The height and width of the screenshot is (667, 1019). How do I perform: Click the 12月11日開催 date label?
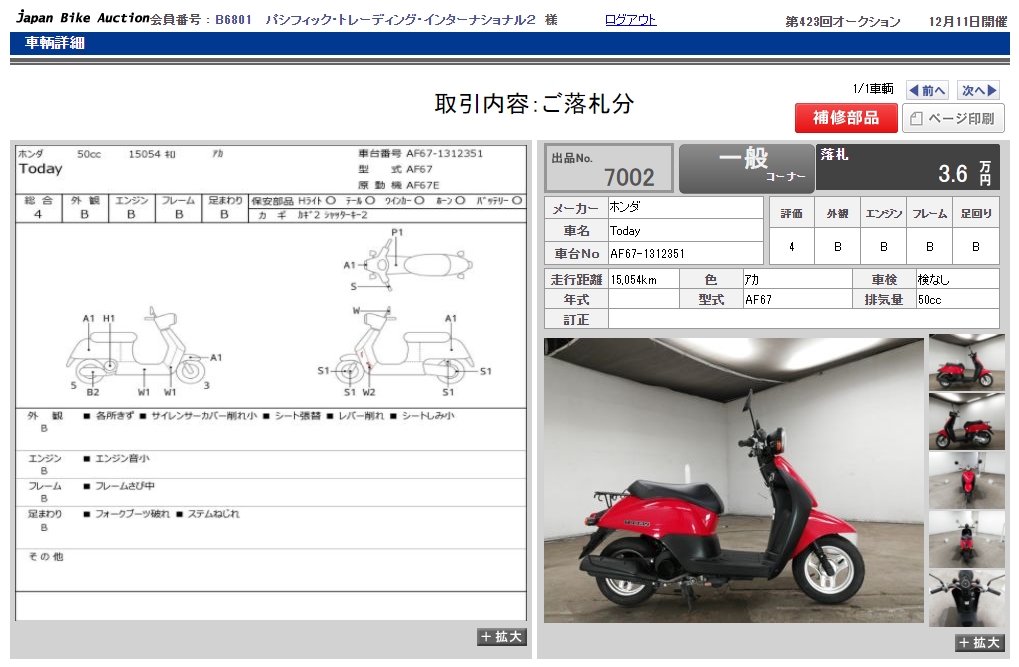(968, 21)
